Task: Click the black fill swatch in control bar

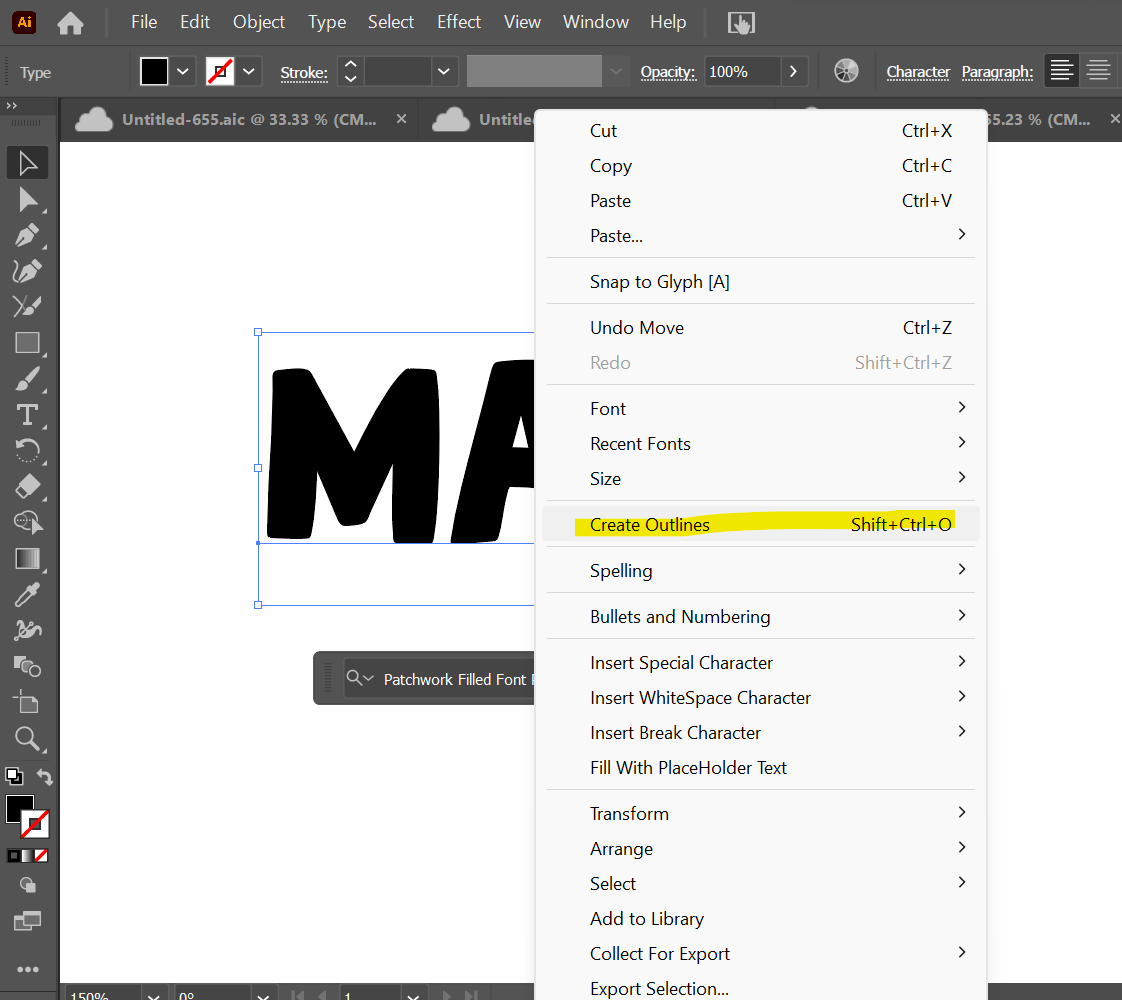Action: (x=154, y=71)
